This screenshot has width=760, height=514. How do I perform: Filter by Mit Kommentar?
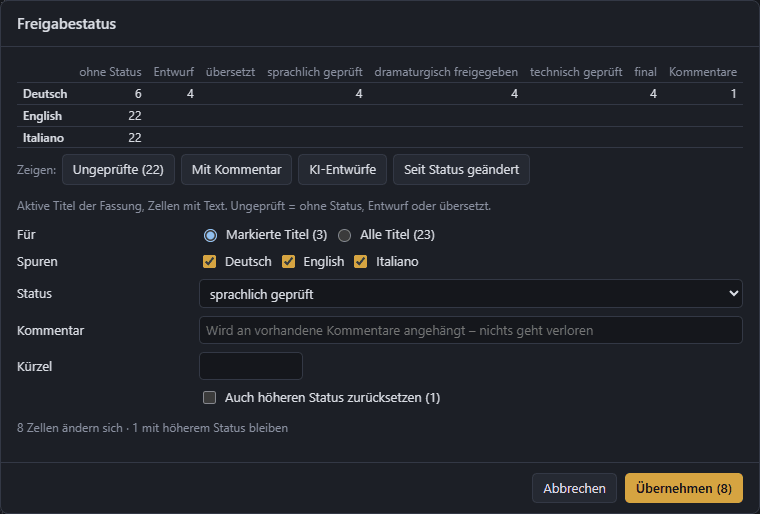(x=237, y=170)
